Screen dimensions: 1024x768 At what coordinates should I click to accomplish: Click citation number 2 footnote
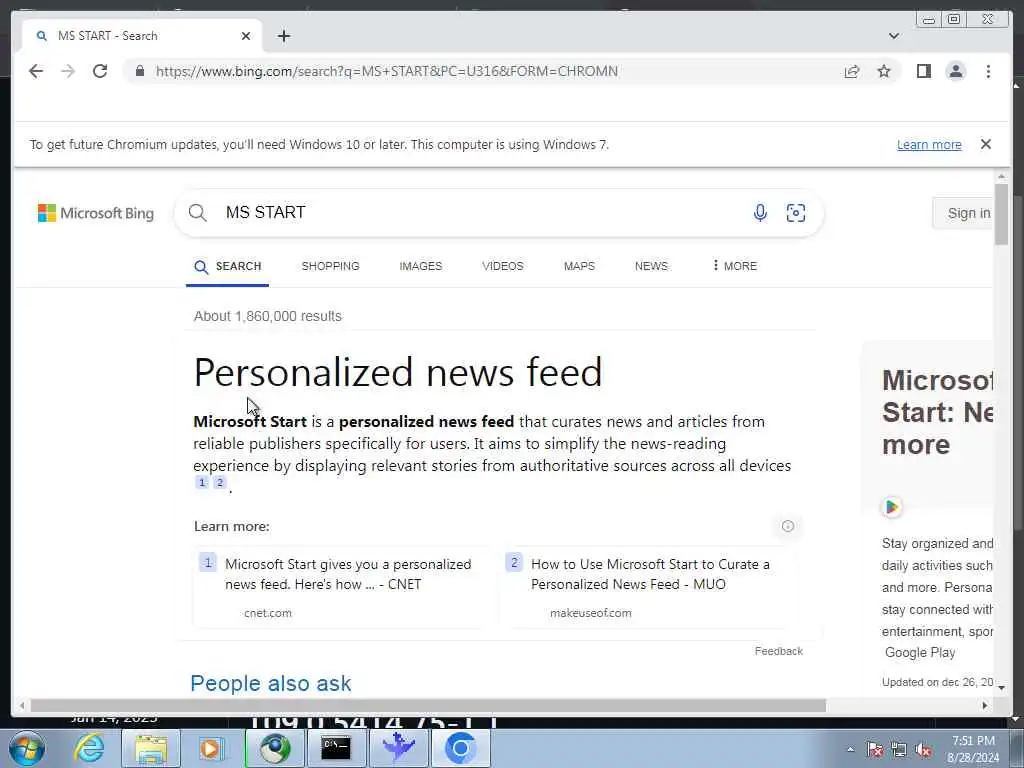click(220, 483)
